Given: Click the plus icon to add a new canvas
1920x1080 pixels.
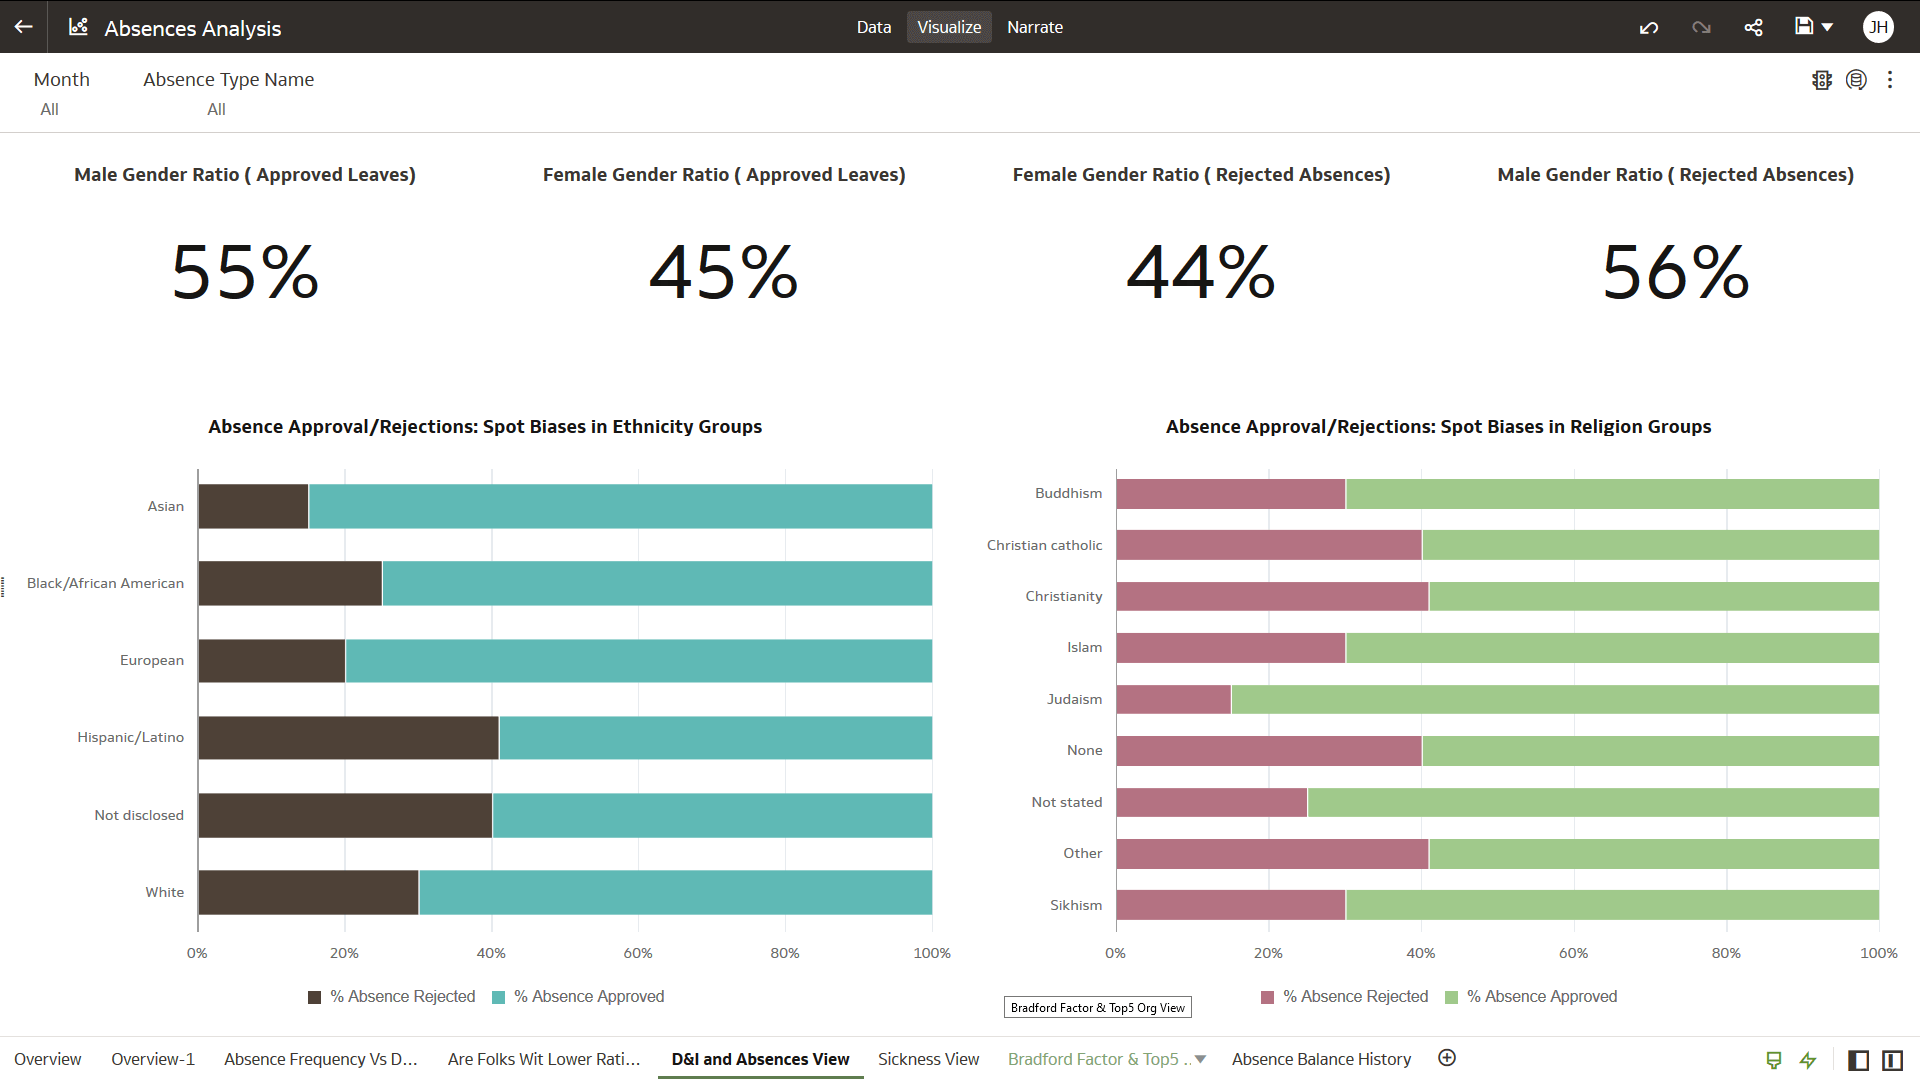Looking at the screenshot, I should [1447, 1056].
